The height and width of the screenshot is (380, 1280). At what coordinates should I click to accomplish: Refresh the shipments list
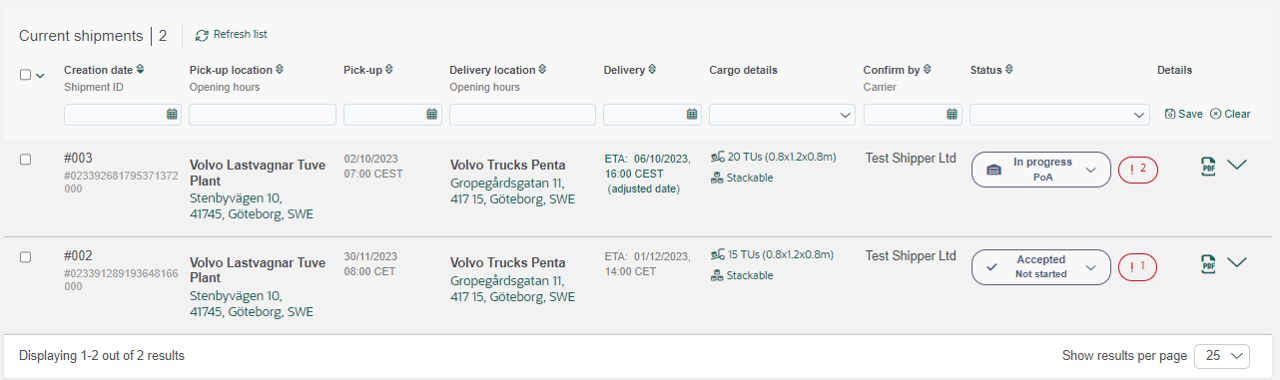[231, 35]
